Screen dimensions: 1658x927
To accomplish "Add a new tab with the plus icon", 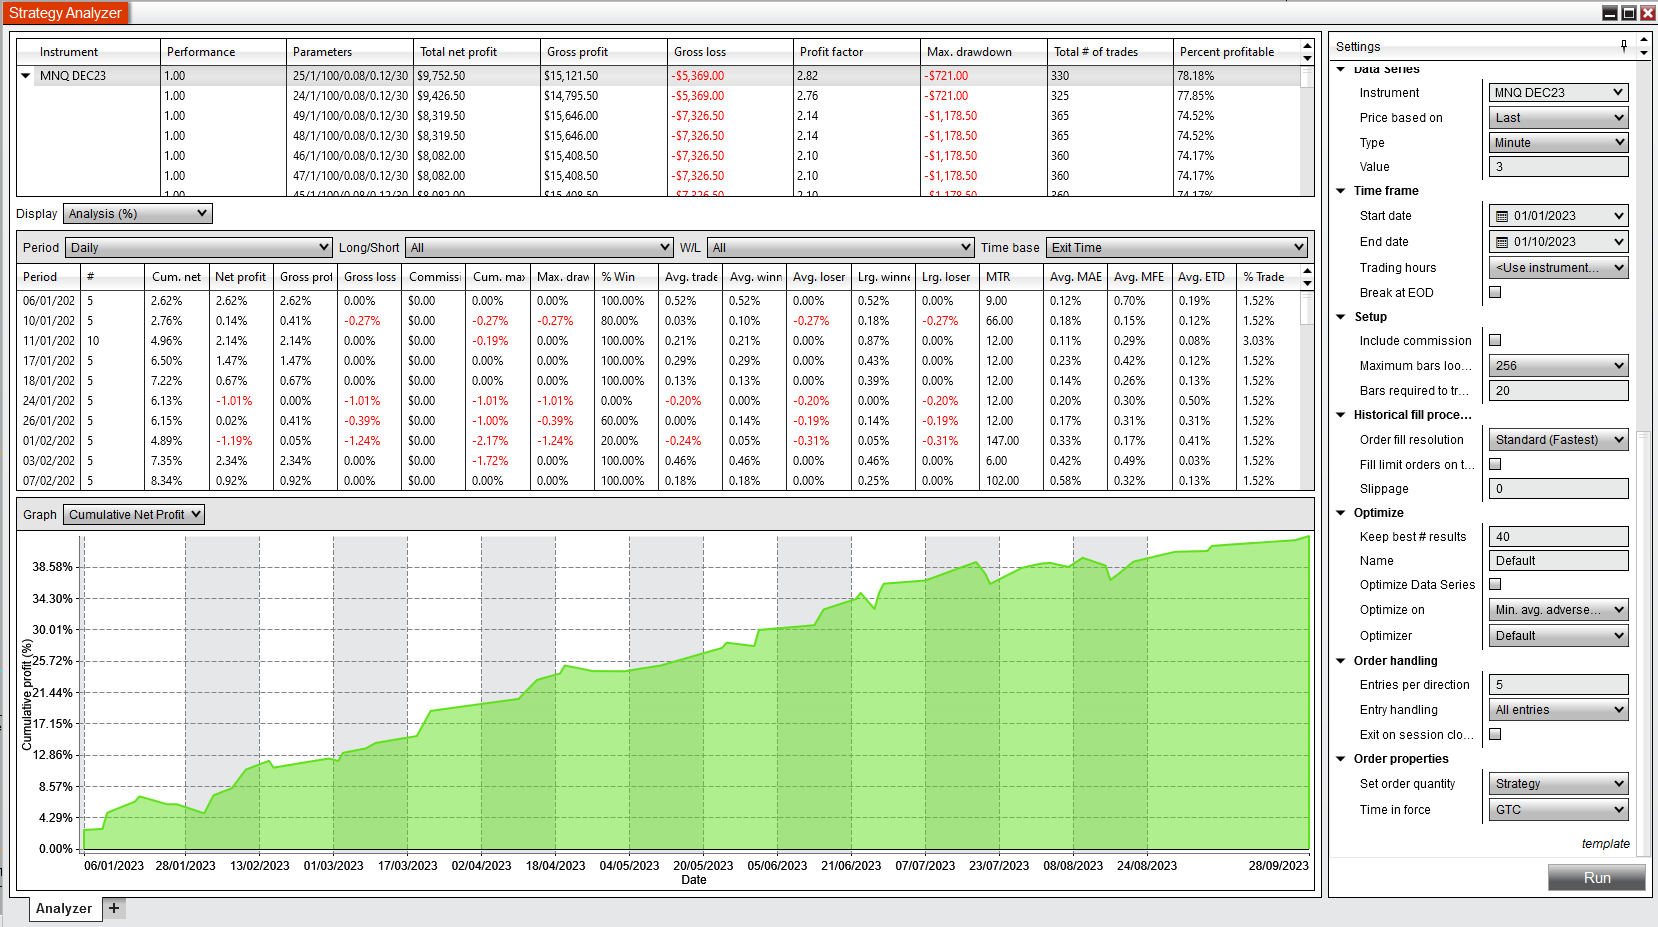I will coord(114,908).
